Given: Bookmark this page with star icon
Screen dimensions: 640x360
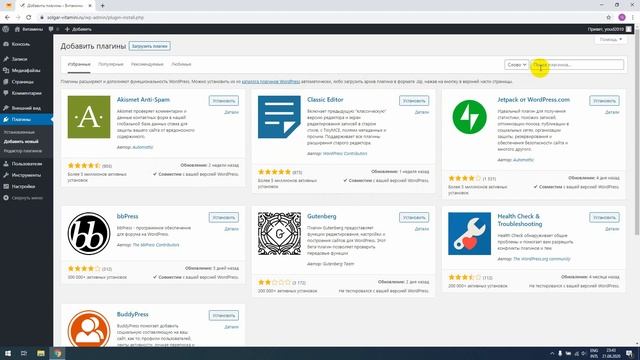Looking at the screenshot, I should (x=609, y=18).
